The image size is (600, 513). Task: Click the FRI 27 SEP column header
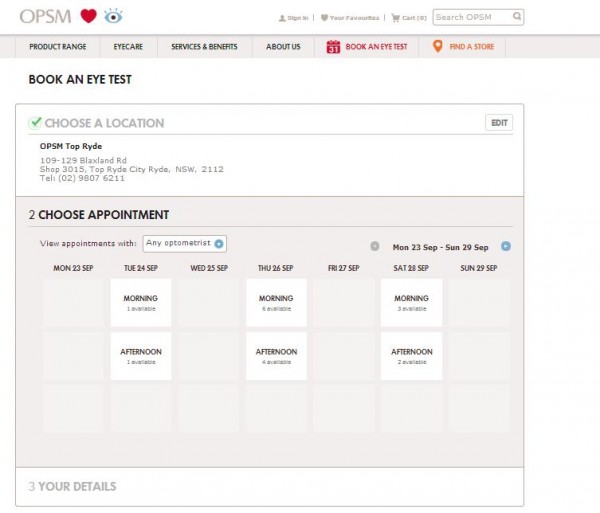click(344, 268)
